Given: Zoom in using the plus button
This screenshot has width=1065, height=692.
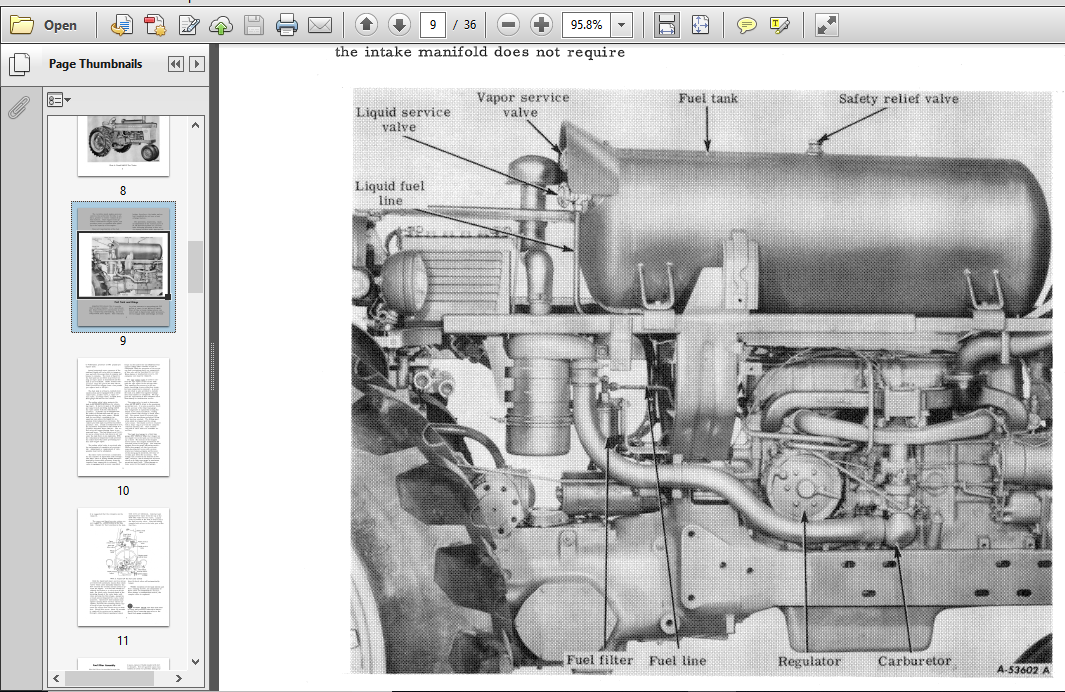Looking at the screenshot, I should coord(541,25).
